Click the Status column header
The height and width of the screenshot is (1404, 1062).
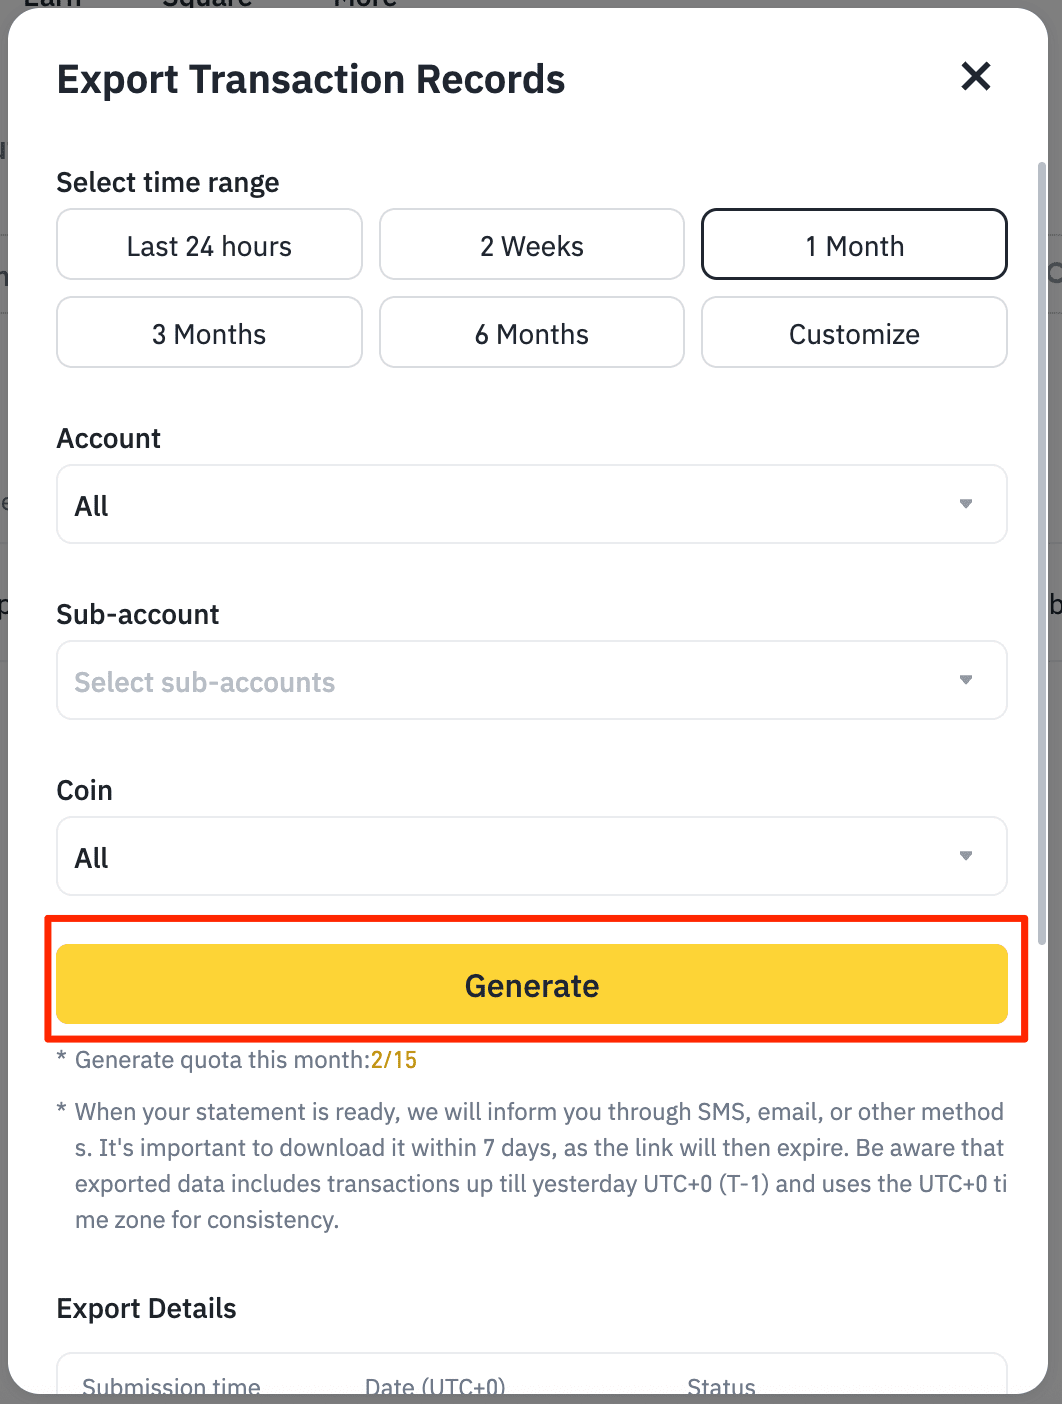(721, 1387)
